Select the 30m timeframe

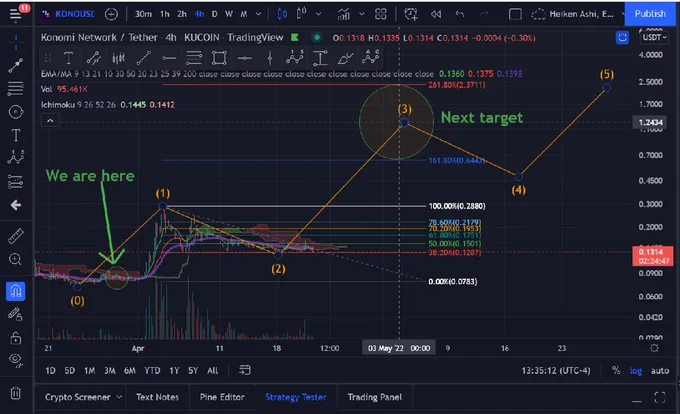point(143,14)
